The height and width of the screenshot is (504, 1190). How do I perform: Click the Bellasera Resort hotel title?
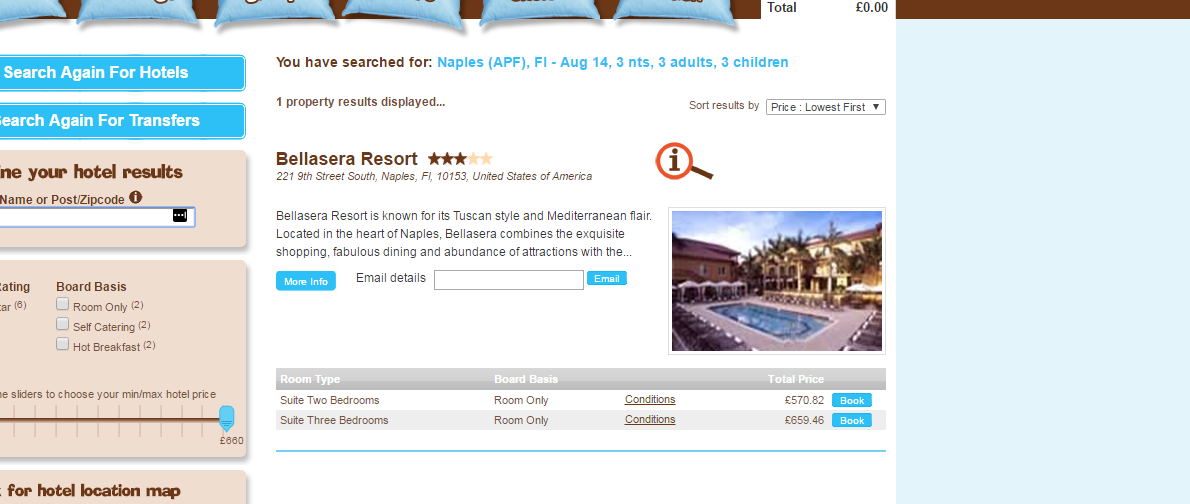point(347,159)
